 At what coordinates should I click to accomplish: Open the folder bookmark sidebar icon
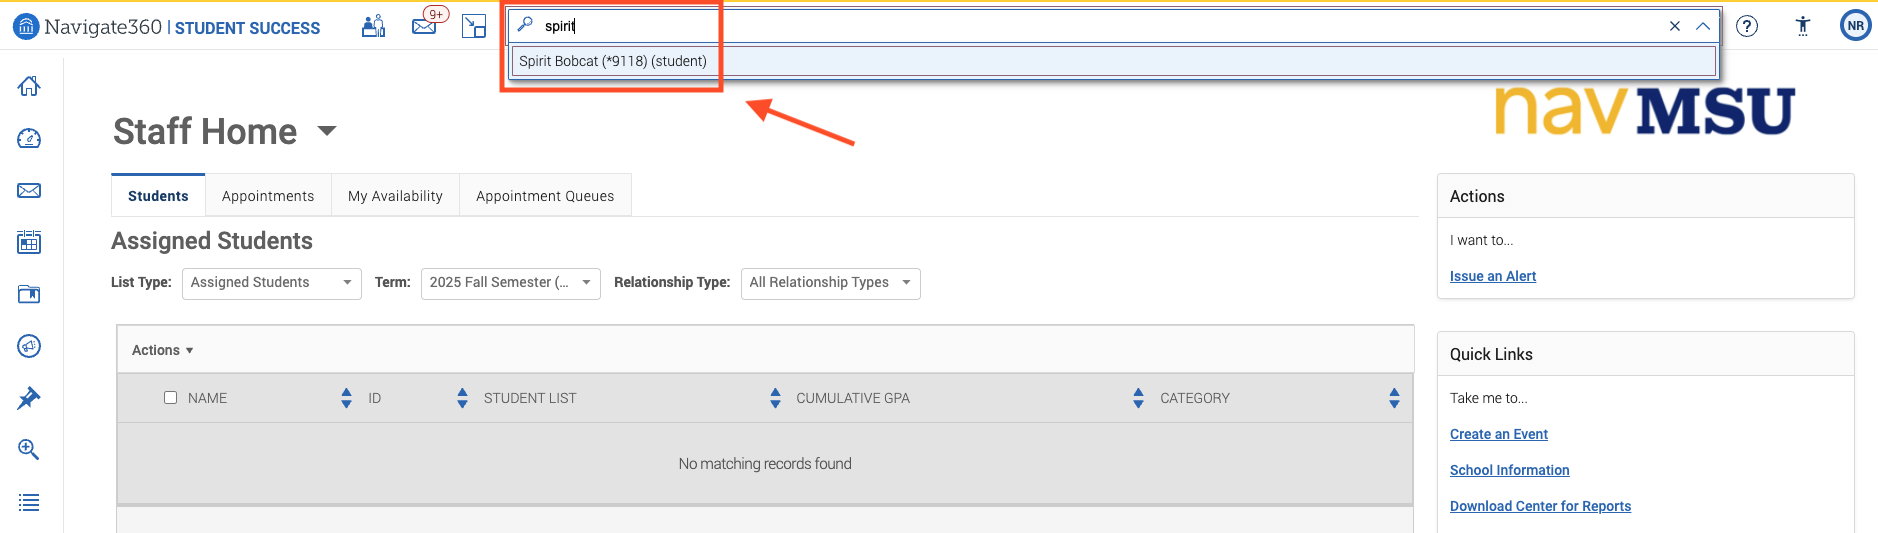[x=29, y=294]
